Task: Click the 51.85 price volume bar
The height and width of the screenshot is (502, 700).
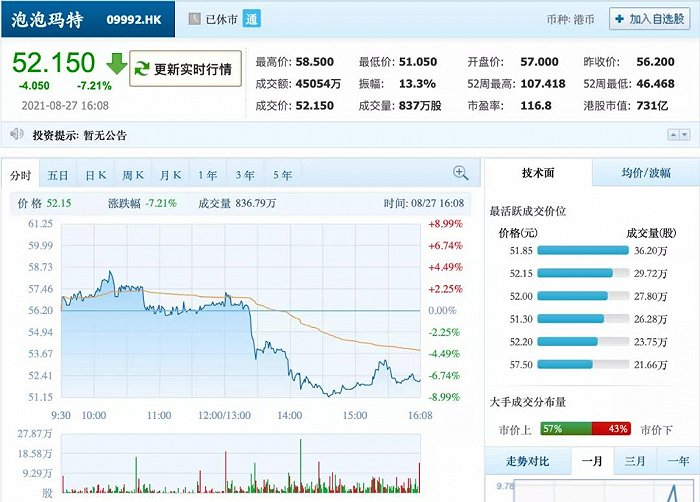Action: click(583, 251)
